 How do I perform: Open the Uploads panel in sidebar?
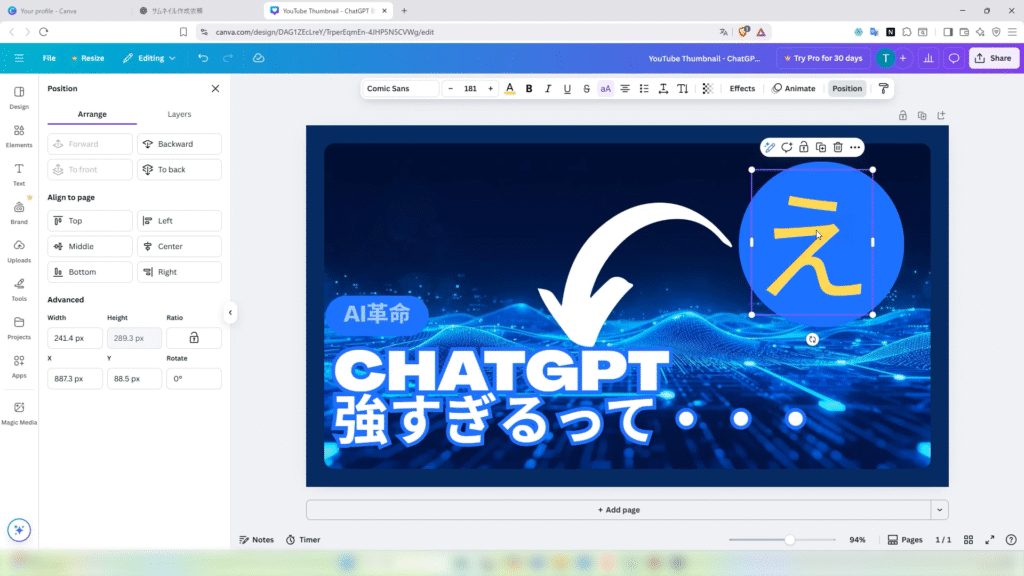pos(19,250)
